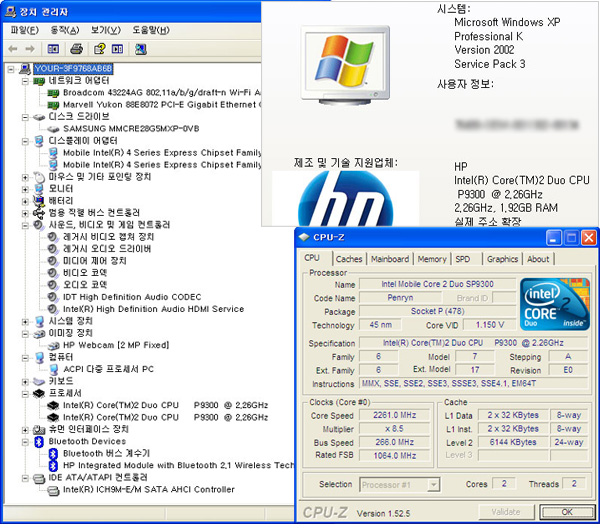600x528 pixels.
Task: Click the Intel ICH9M-E/M SATA AHCI Controller icon
Action: (x=53, y=490)
